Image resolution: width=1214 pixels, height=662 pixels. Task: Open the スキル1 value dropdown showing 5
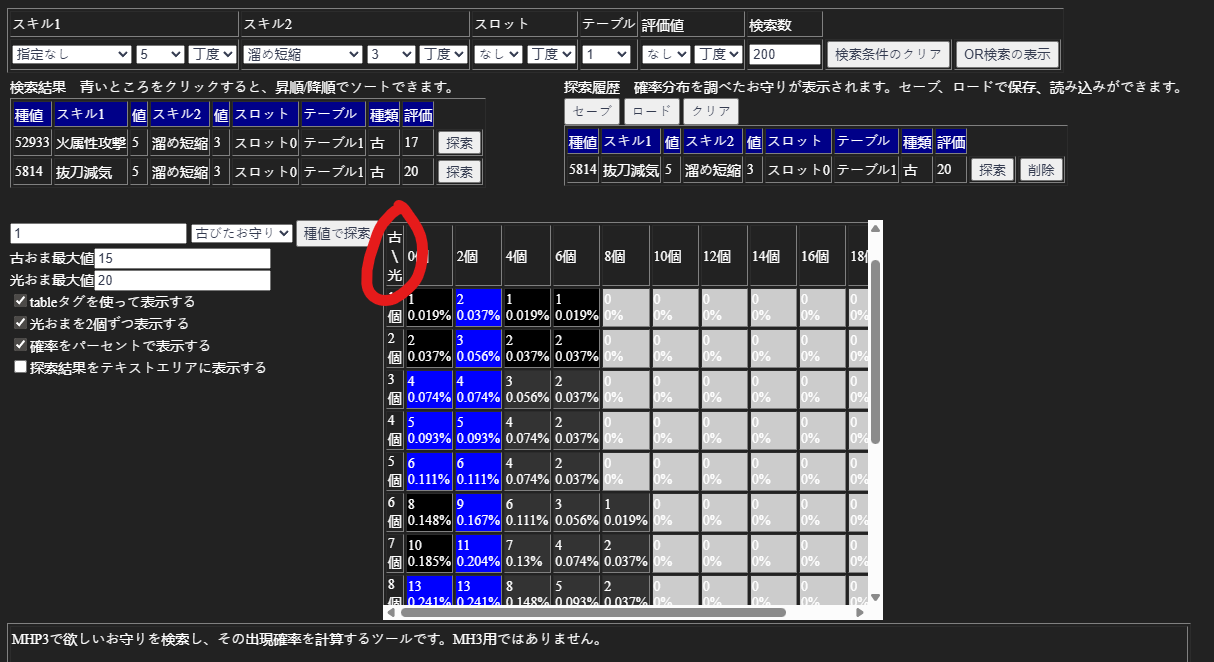(161, 54)
